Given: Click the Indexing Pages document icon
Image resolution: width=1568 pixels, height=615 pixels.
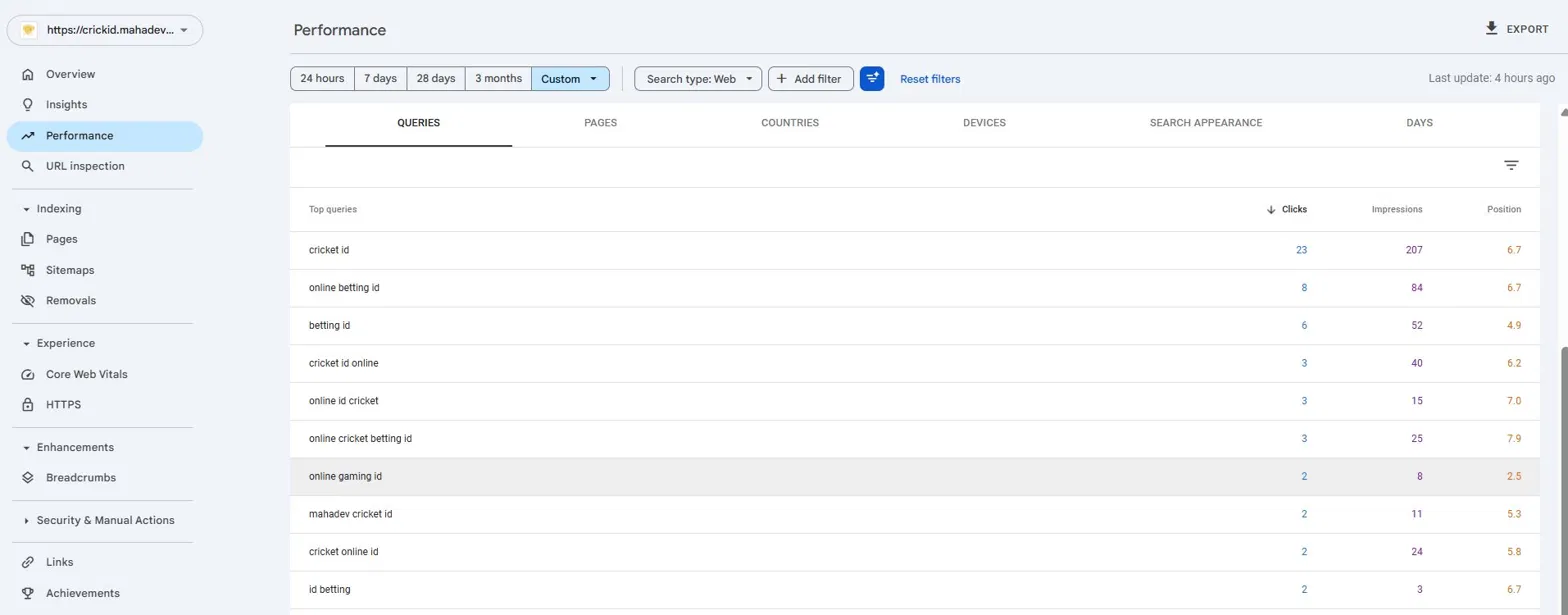Looking at the screenshot, I should point(27,239).
